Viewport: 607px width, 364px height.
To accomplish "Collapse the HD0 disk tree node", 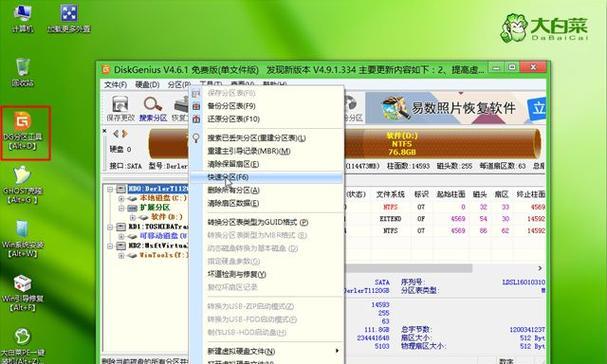I will [110, 189].
